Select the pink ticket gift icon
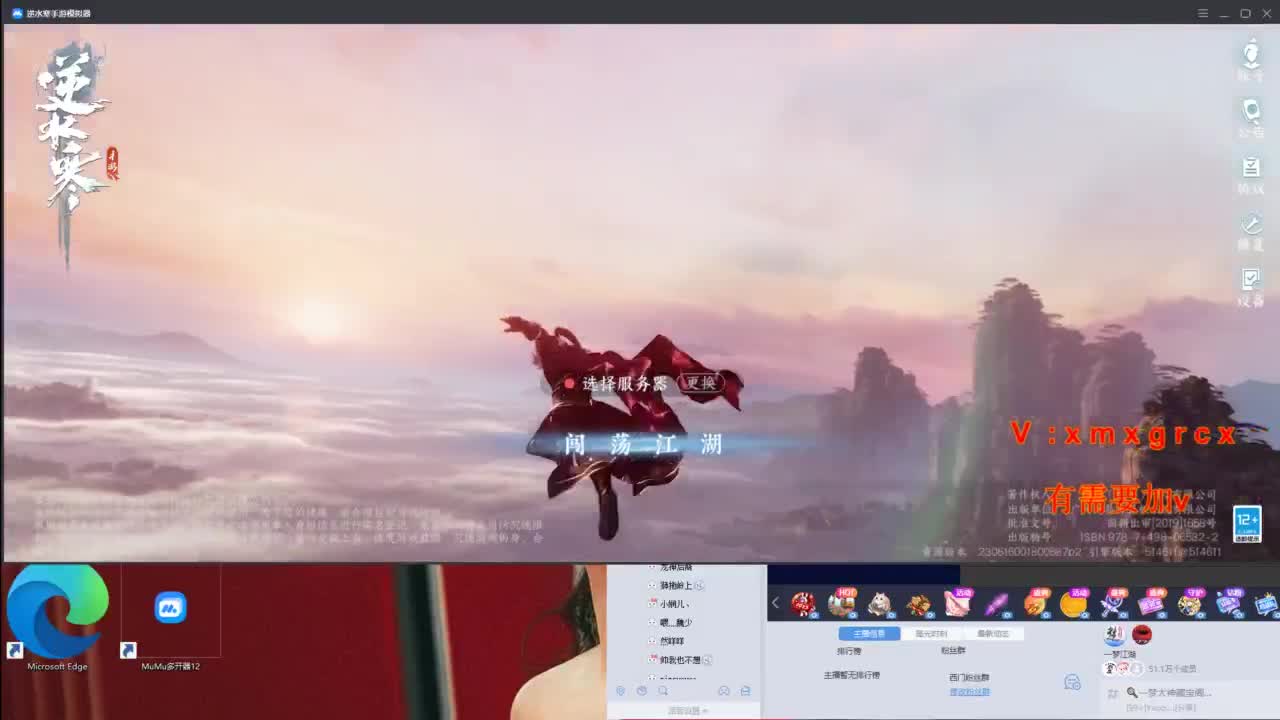 point(1151,603)
